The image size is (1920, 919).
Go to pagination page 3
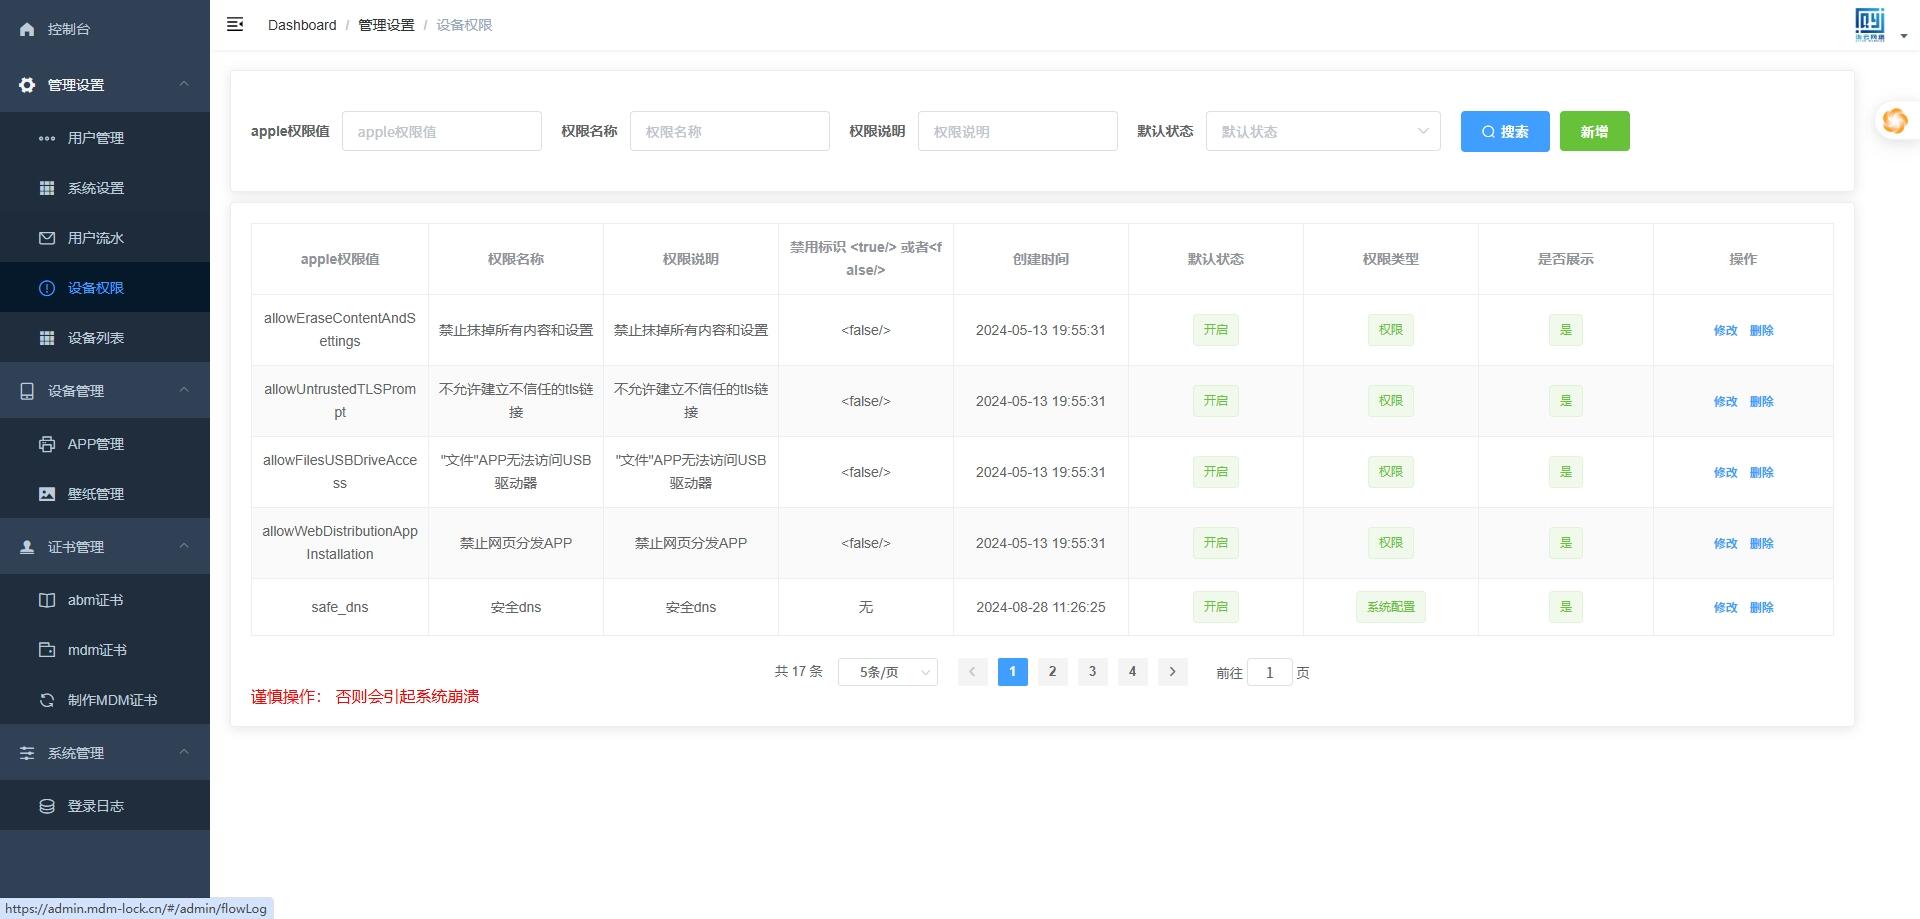[x=1092, y=672]
